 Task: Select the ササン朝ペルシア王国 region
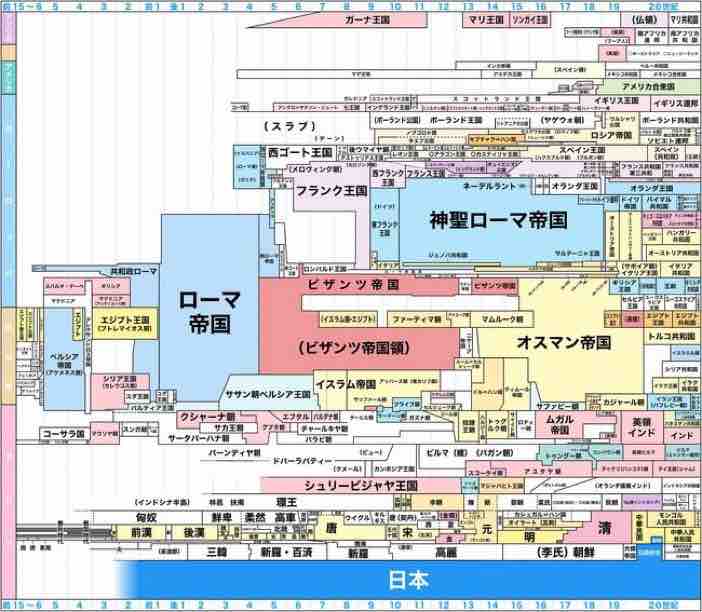coord(268,395)
